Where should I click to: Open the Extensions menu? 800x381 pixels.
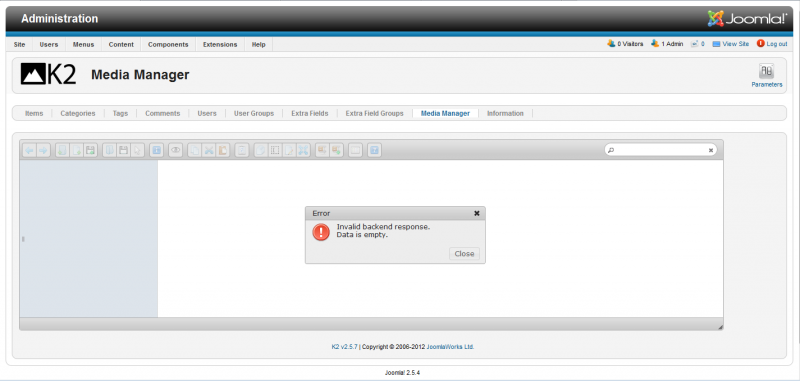click(x=220, y=44)
